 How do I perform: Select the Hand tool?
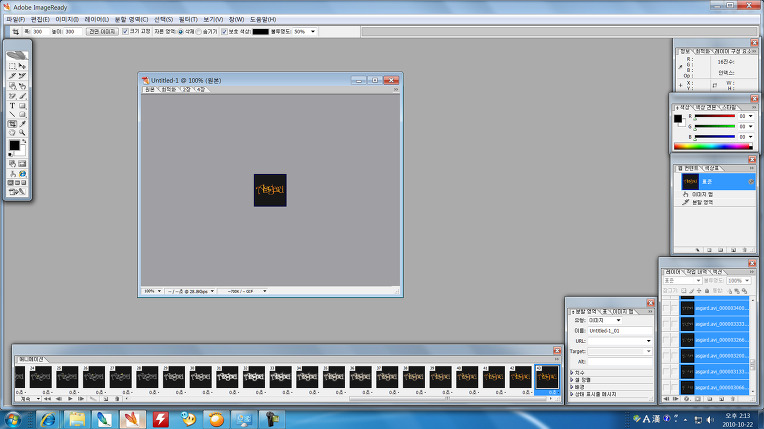pos(12,133)
